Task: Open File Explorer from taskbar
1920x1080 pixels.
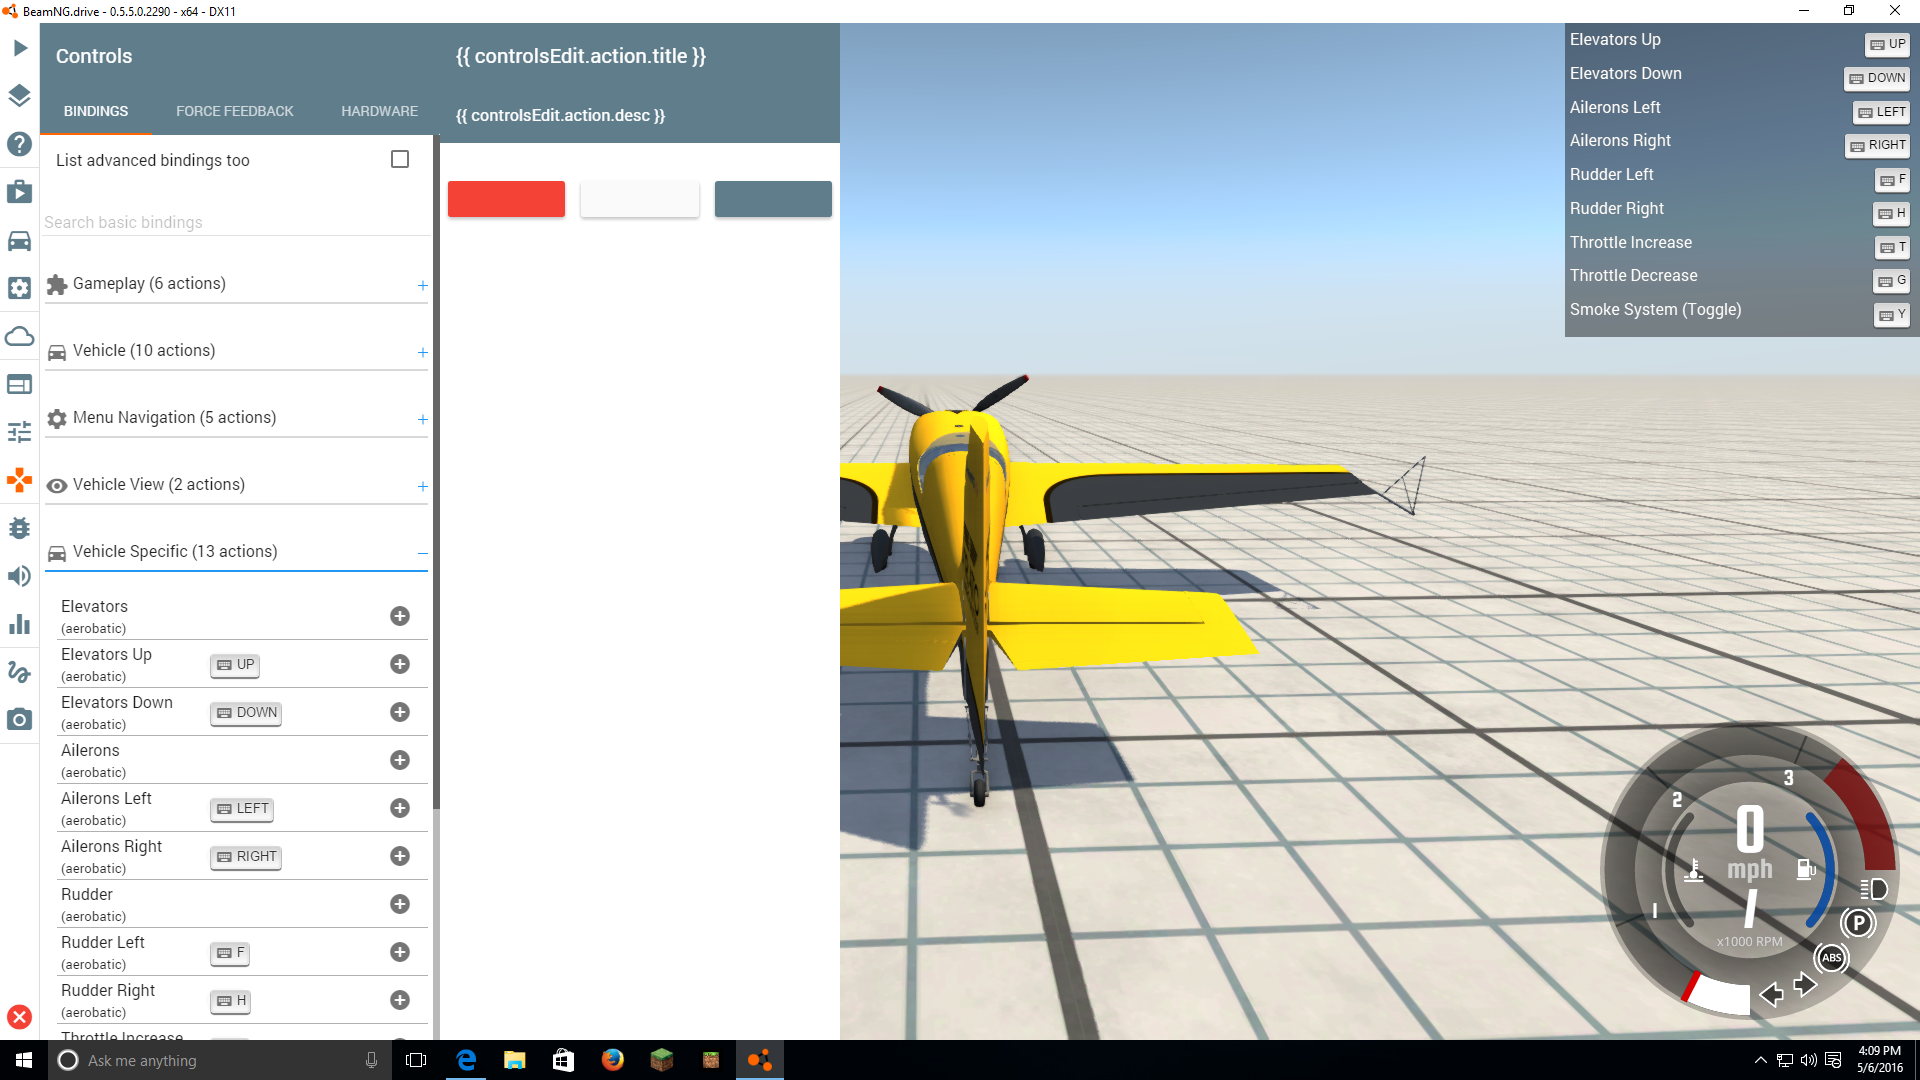Action: coord(515,1060)
